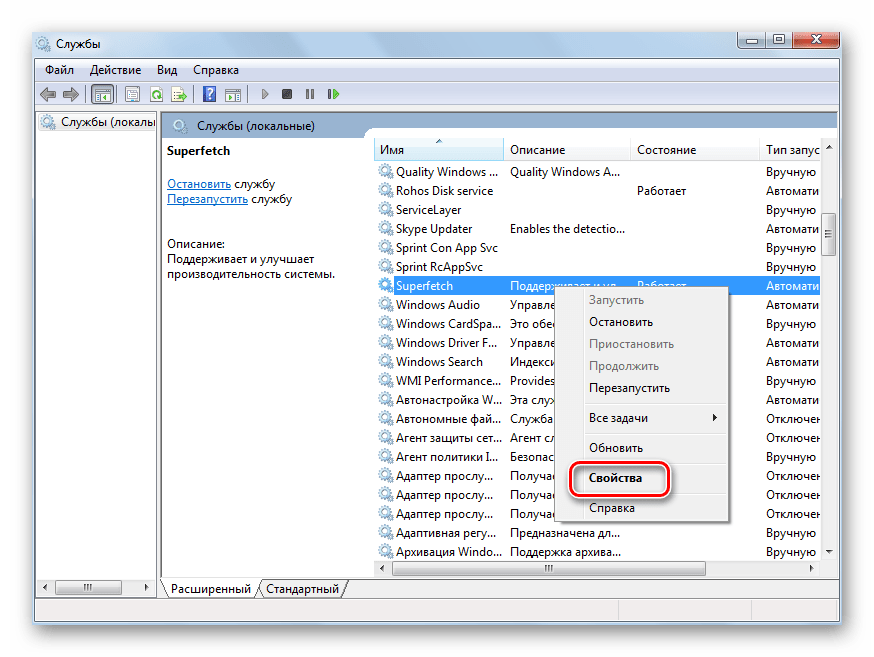The height and width of the screenshot is (657, 874).
Task: Click the Forward arrow toolbar icon
Action: 71,94
